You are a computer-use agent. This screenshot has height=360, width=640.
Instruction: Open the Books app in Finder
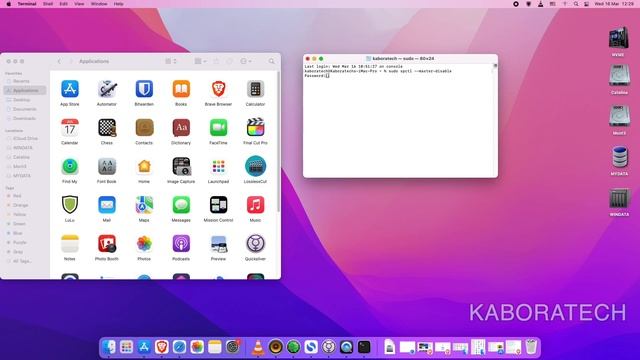181,89
